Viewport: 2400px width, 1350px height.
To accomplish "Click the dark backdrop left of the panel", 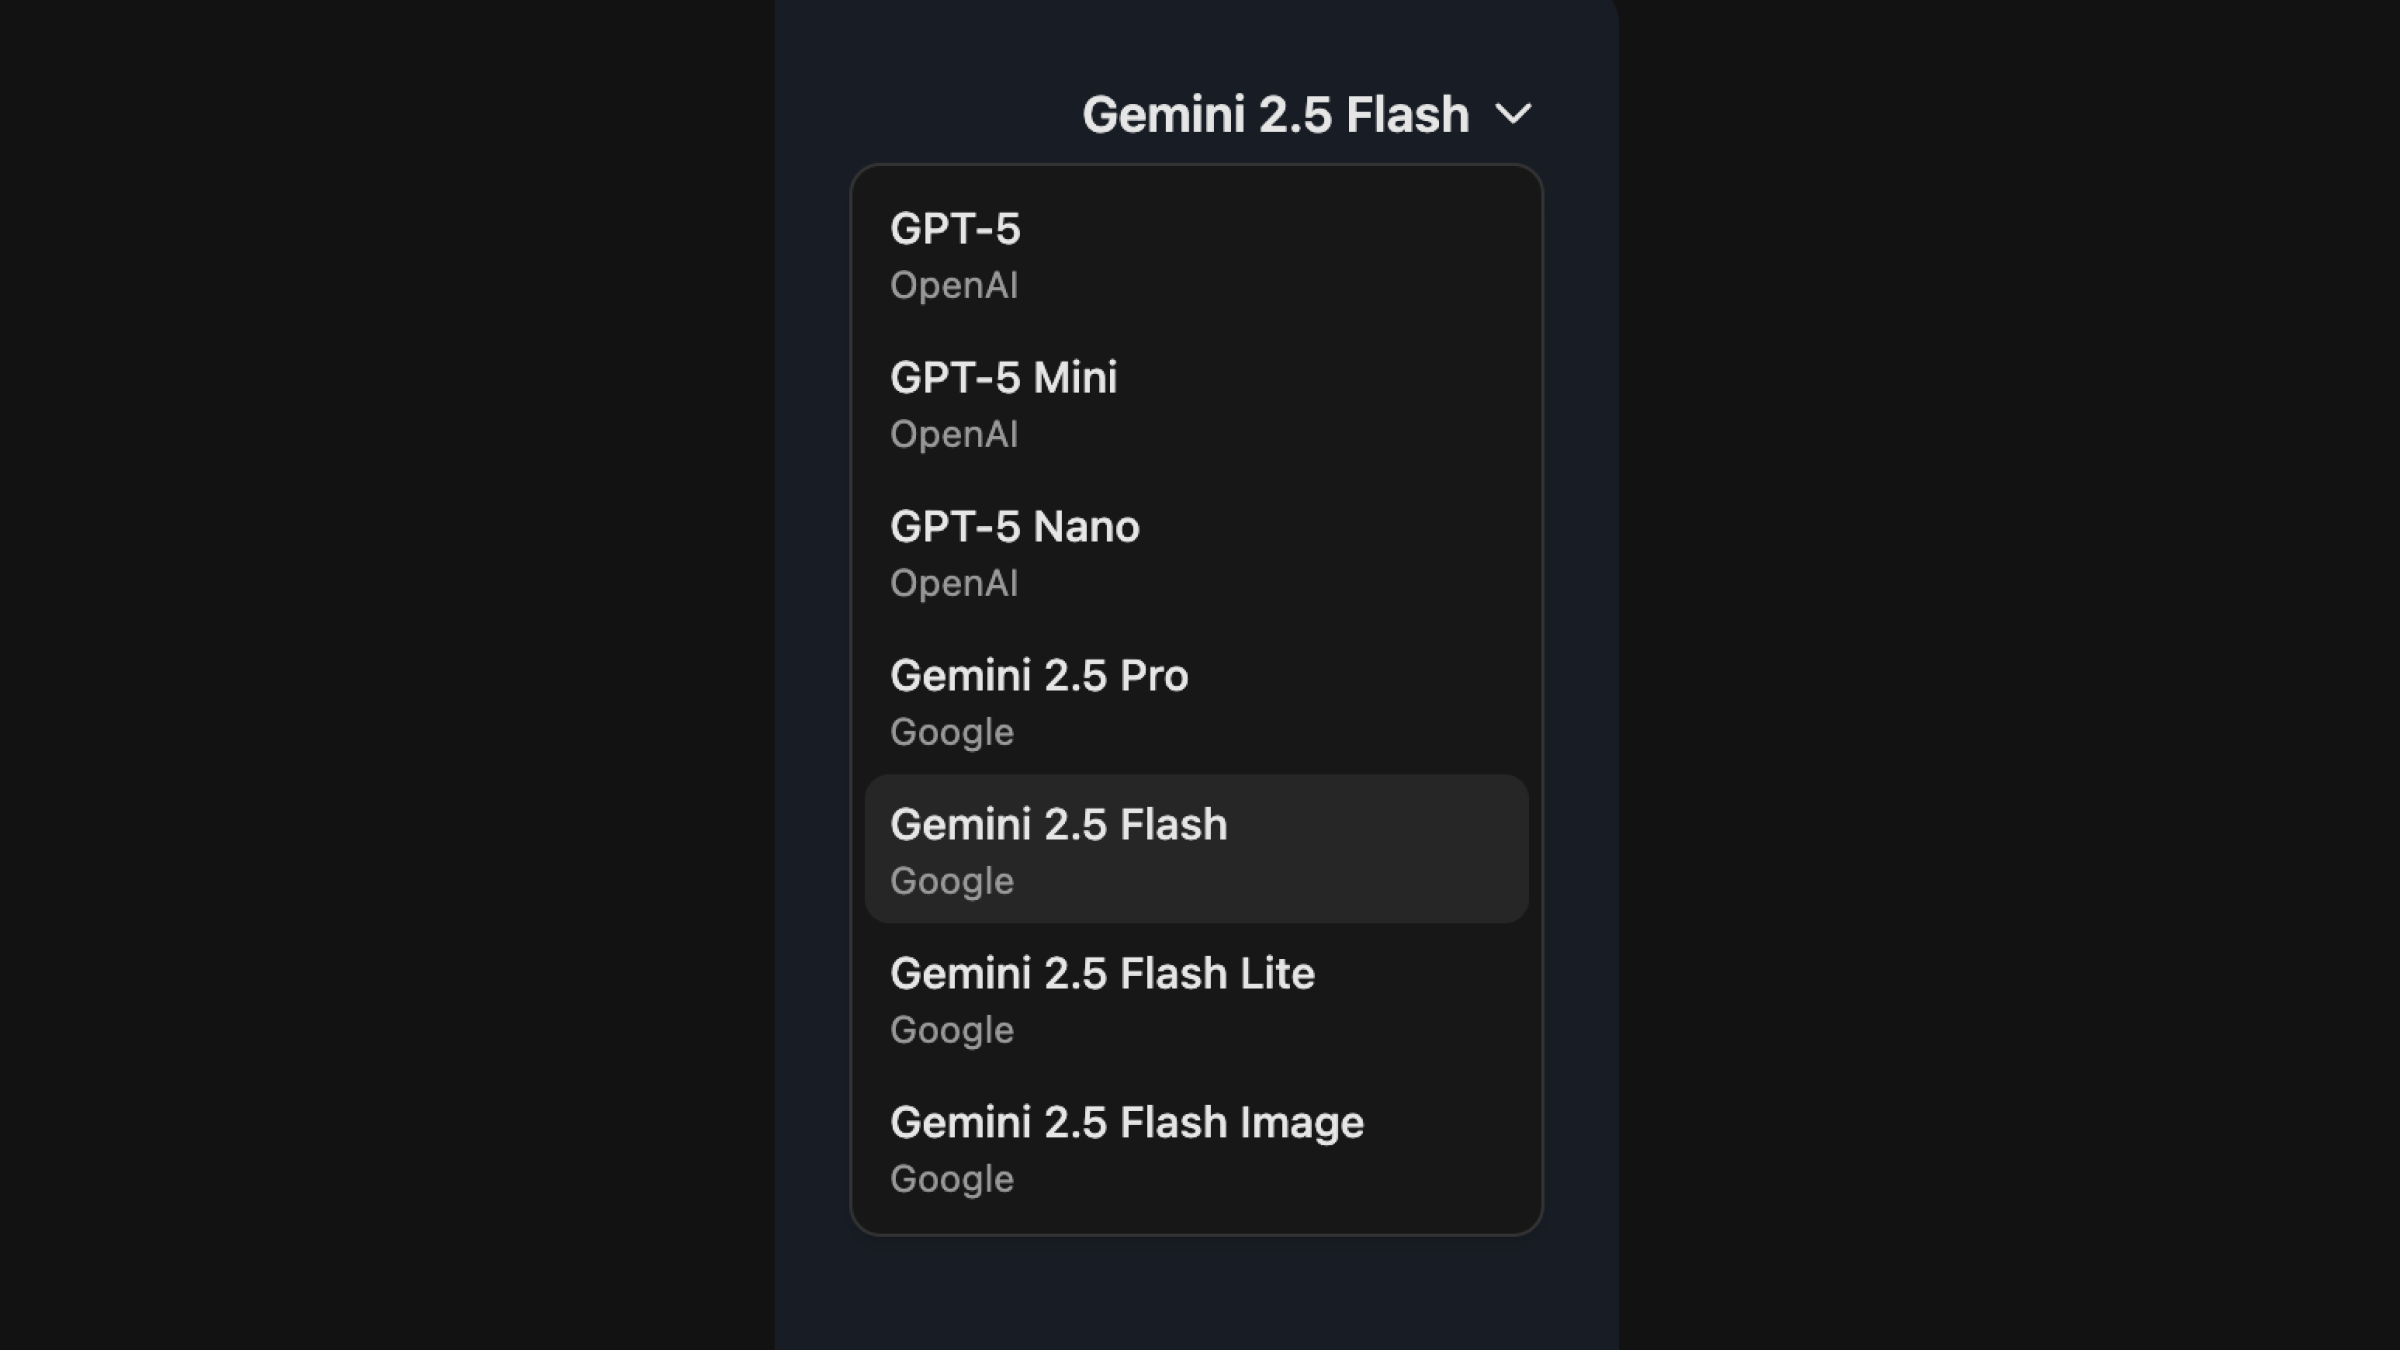I will [x=380, y=675].
